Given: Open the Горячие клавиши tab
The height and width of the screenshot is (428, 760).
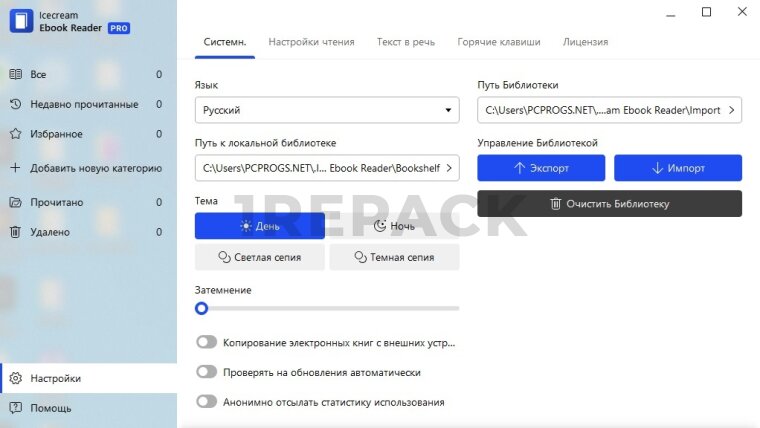Looking at the screenshot, I should point(499,42).
